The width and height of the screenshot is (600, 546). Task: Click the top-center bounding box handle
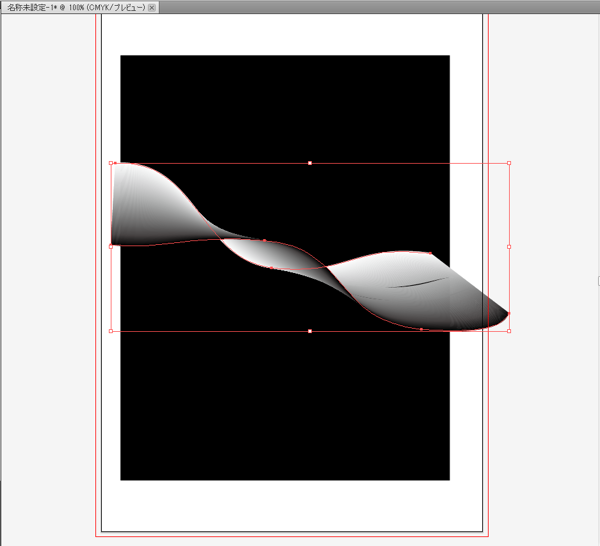click(x=310, y=163)
